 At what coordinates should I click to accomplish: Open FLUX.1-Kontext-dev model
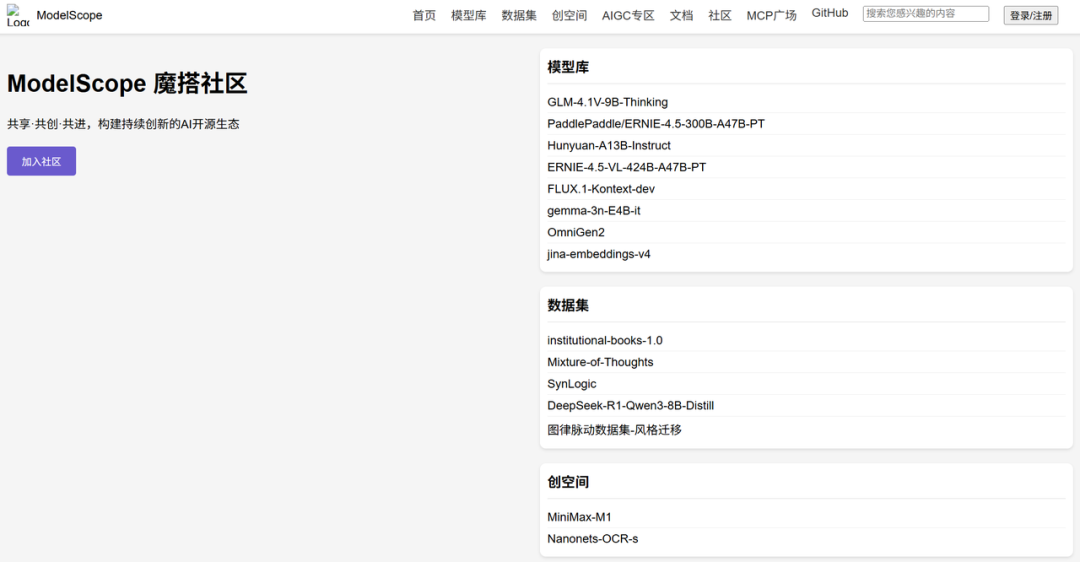[x=601, y=189]
